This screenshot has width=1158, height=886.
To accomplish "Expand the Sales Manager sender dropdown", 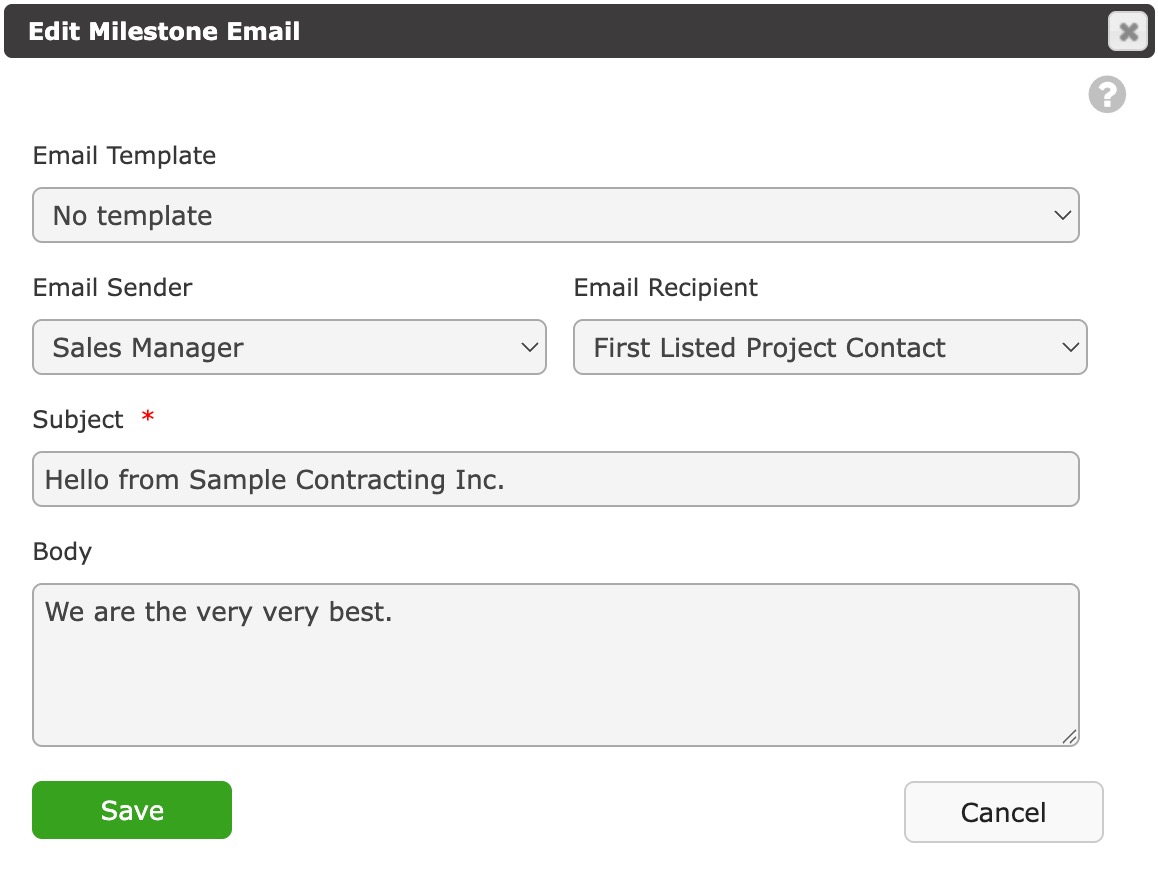I will click(x=290, y=347).
